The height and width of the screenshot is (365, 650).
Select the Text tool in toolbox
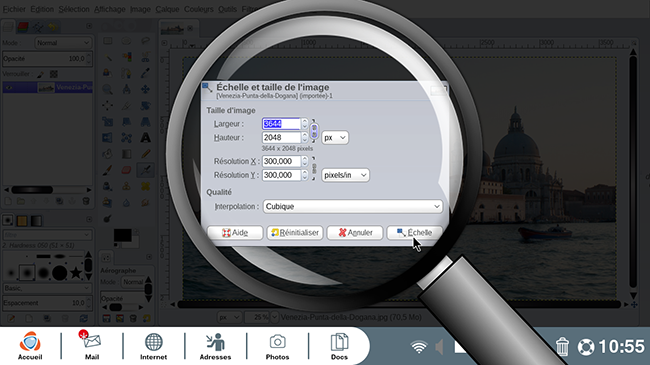[145, 137]
